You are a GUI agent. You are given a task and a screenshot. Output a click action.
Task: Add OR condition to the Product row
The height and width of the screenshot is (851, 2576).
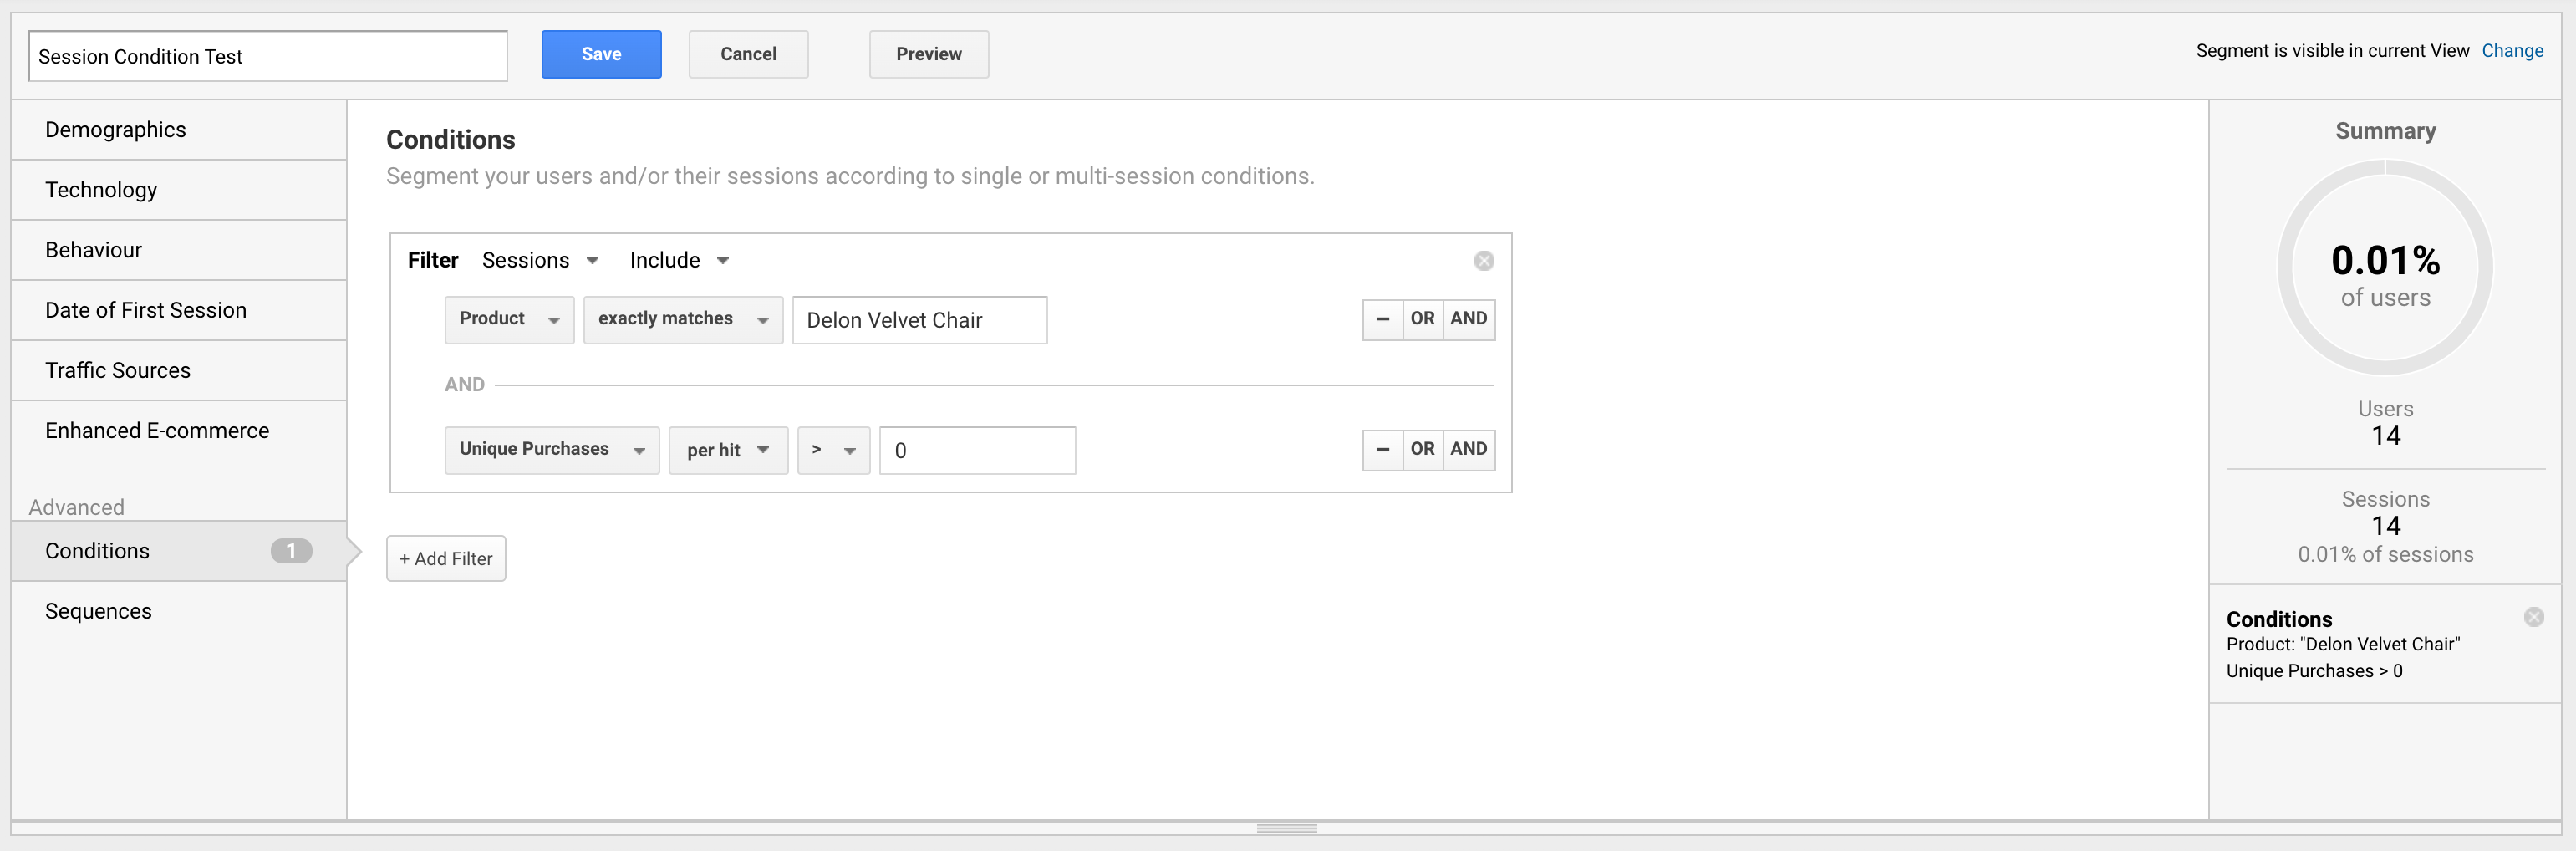tap(1422, 320)
